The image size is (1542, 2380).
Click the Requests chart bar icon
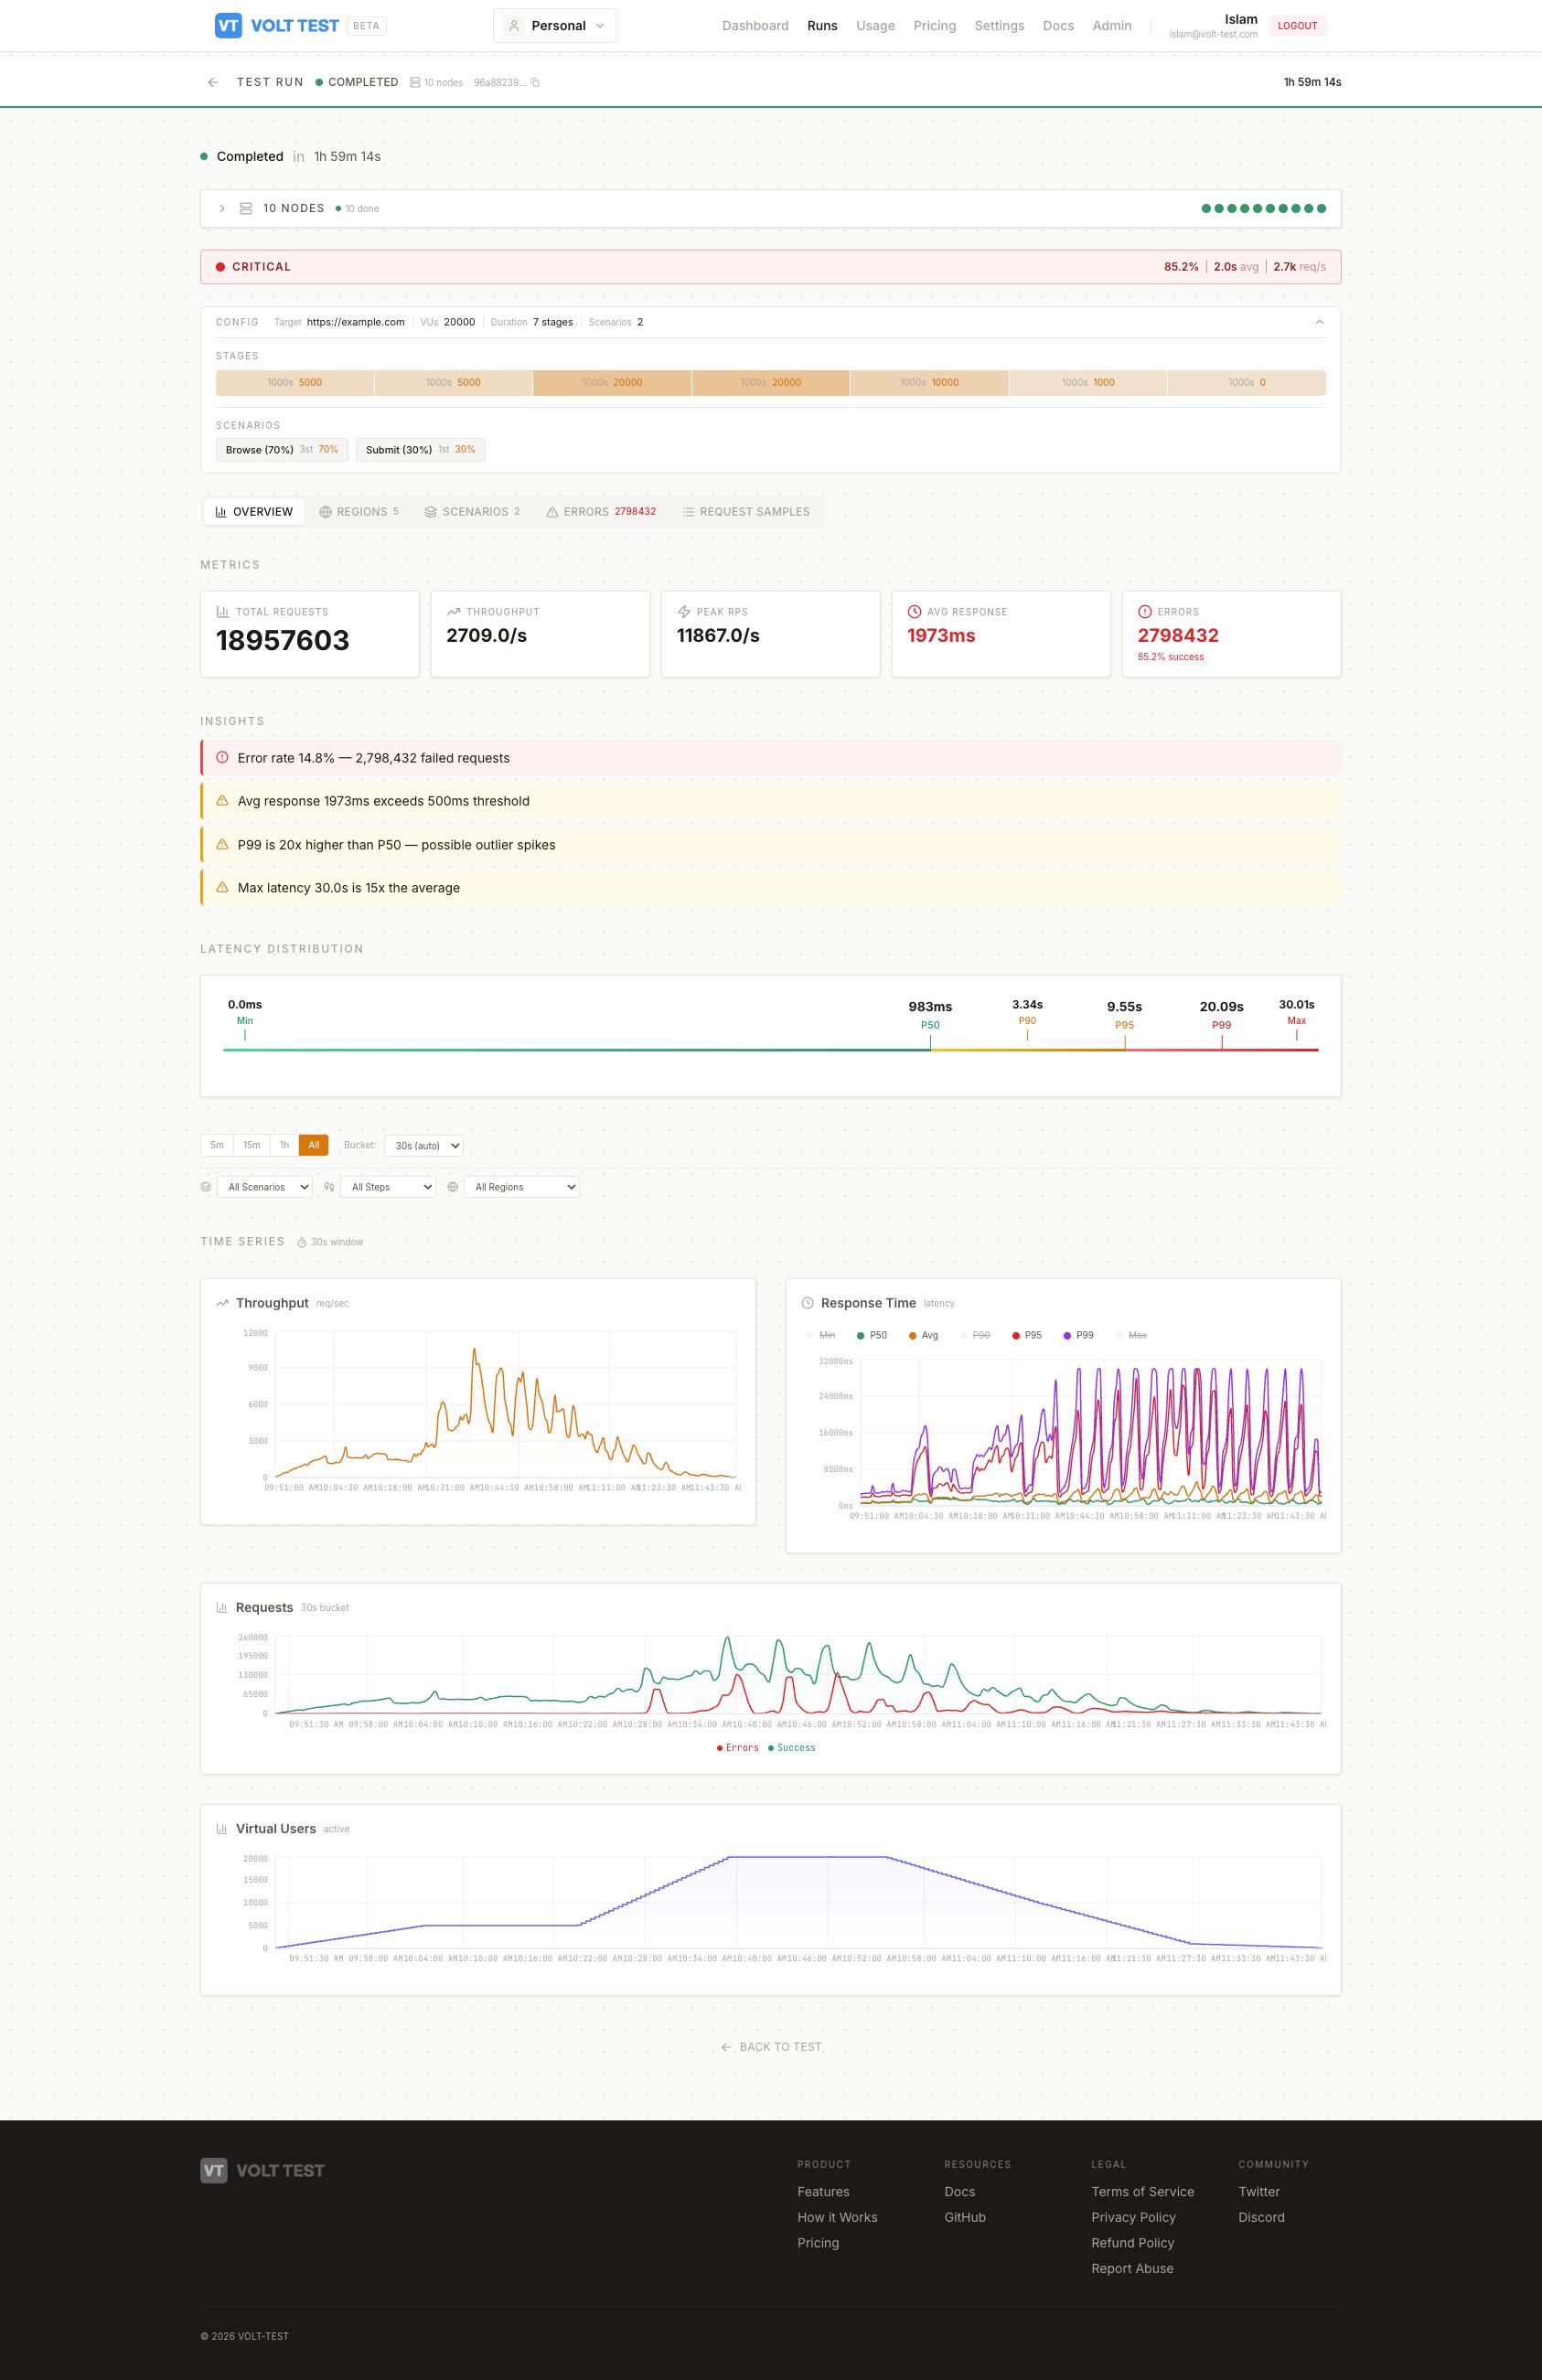[x=222, y=1607]
